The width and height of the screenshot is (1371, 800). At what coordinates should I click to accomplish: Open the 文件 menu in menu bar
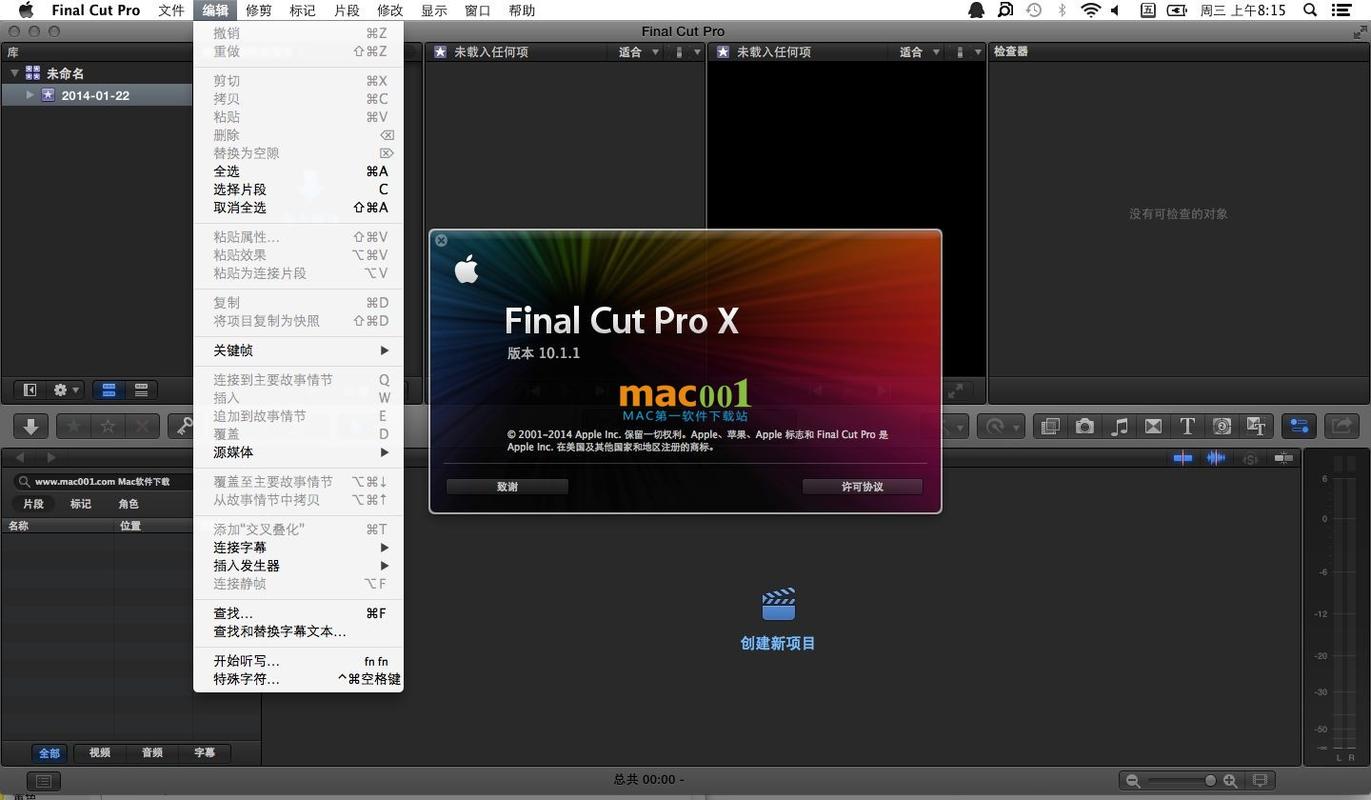pyautogui.click(x=171, y=10)
